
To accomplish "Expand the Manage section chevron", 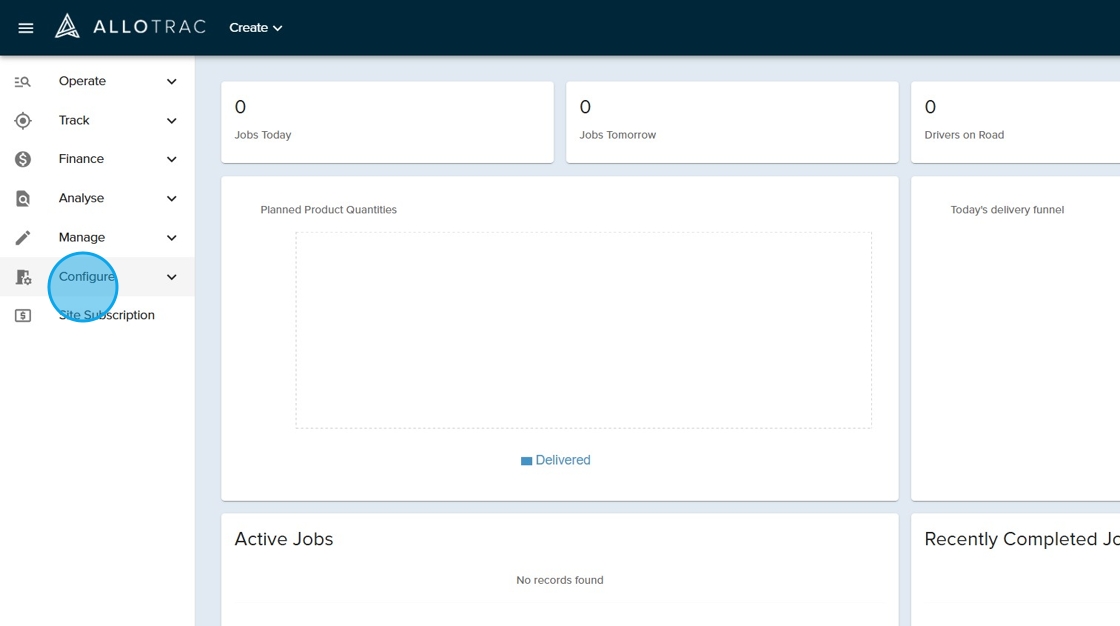I will click(171, 238).
